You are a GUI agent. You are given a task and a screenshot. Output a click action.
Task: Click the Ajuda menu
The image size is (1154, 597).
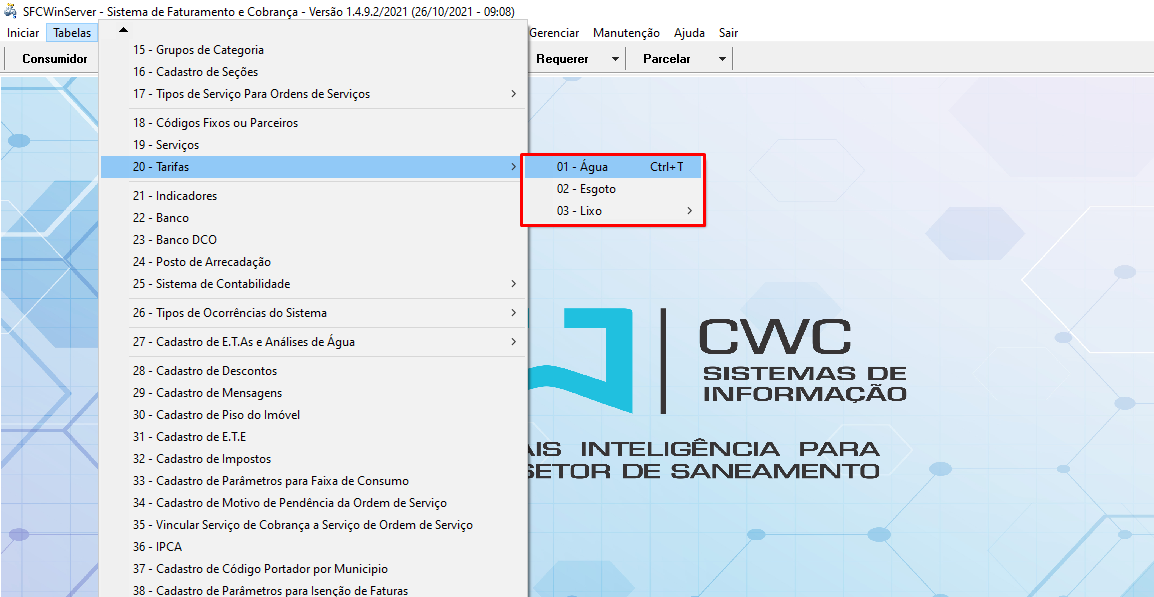pyautogui.click(x=689, y=33)
